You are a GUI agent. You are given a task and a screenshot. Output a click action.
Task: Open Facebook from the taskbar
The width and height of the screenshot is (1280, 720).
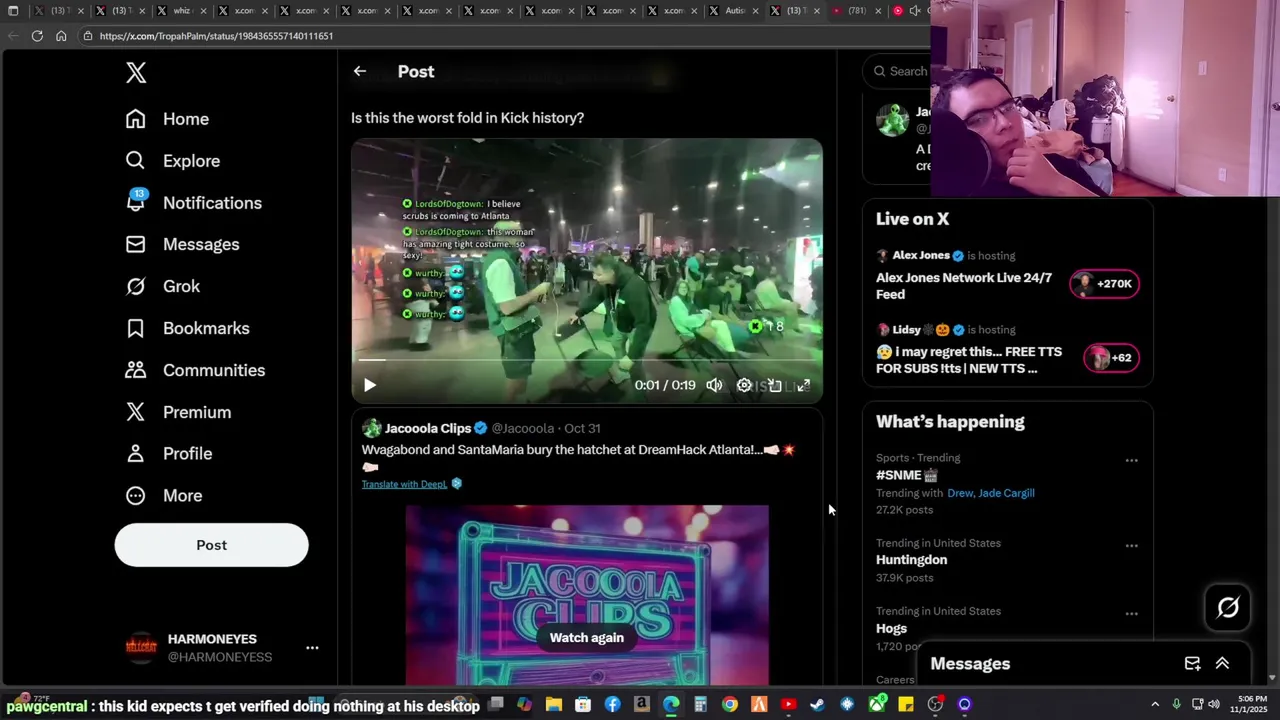click(613, 705)
